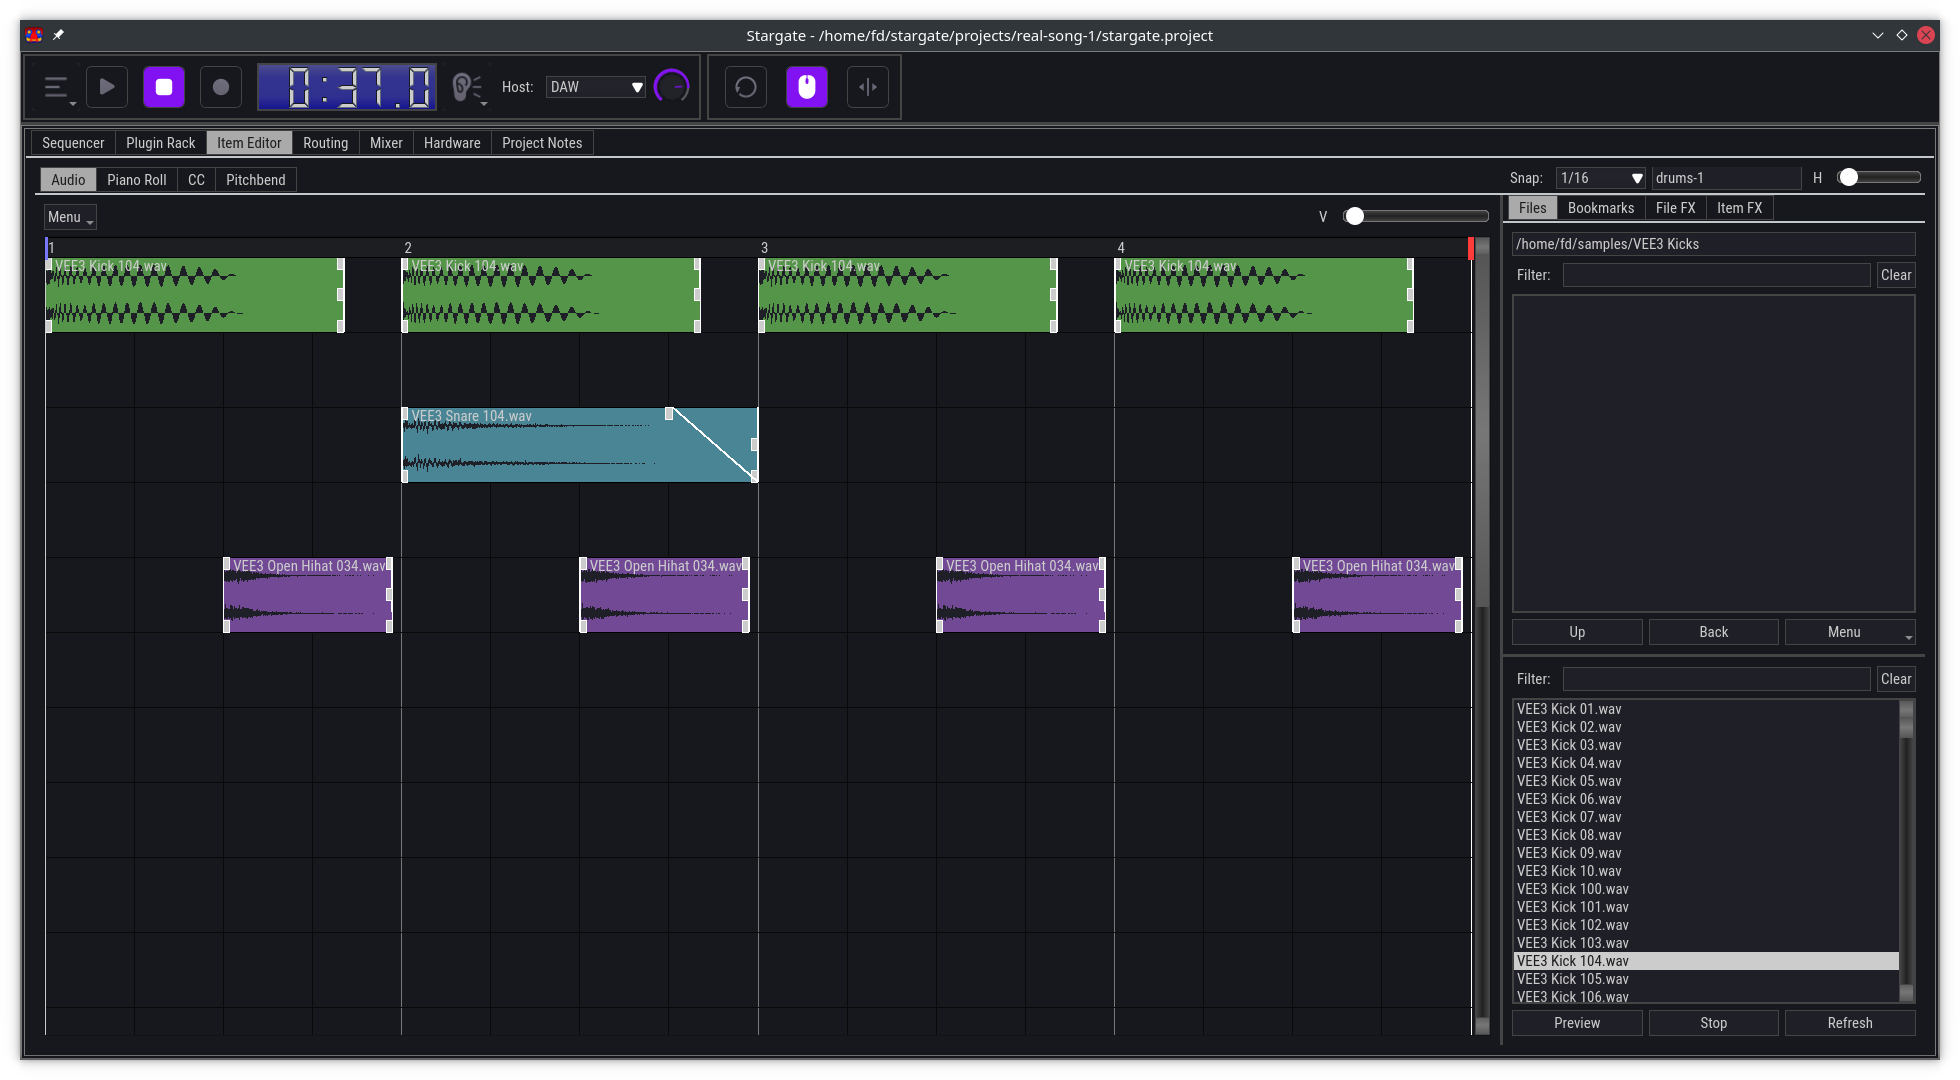
Task: Clear the lower file filter
Action: pos(1896,679)
